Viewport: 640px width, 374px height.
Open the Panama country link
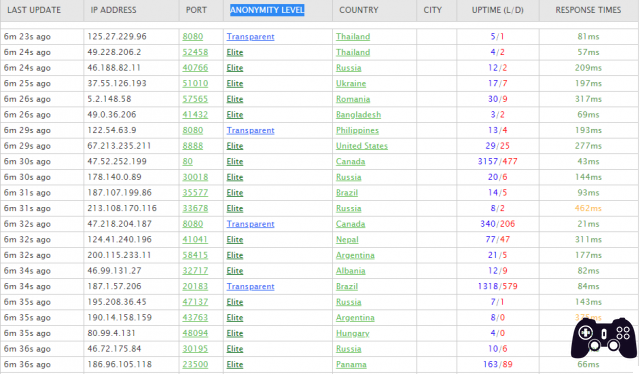tap(351, 364)
